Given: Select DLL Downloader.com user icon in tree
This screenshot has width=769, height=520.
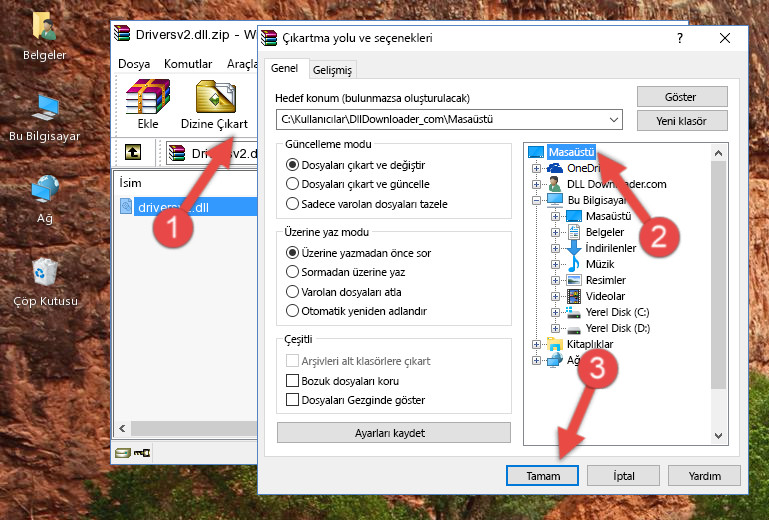Looking at the screenshot, I should [x=555, y=184].
